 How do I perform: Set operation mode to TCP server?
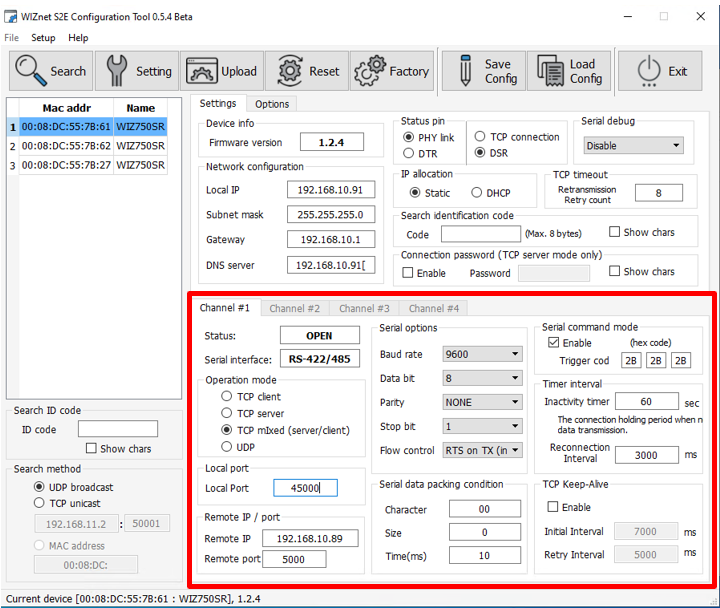coord(226,413)
